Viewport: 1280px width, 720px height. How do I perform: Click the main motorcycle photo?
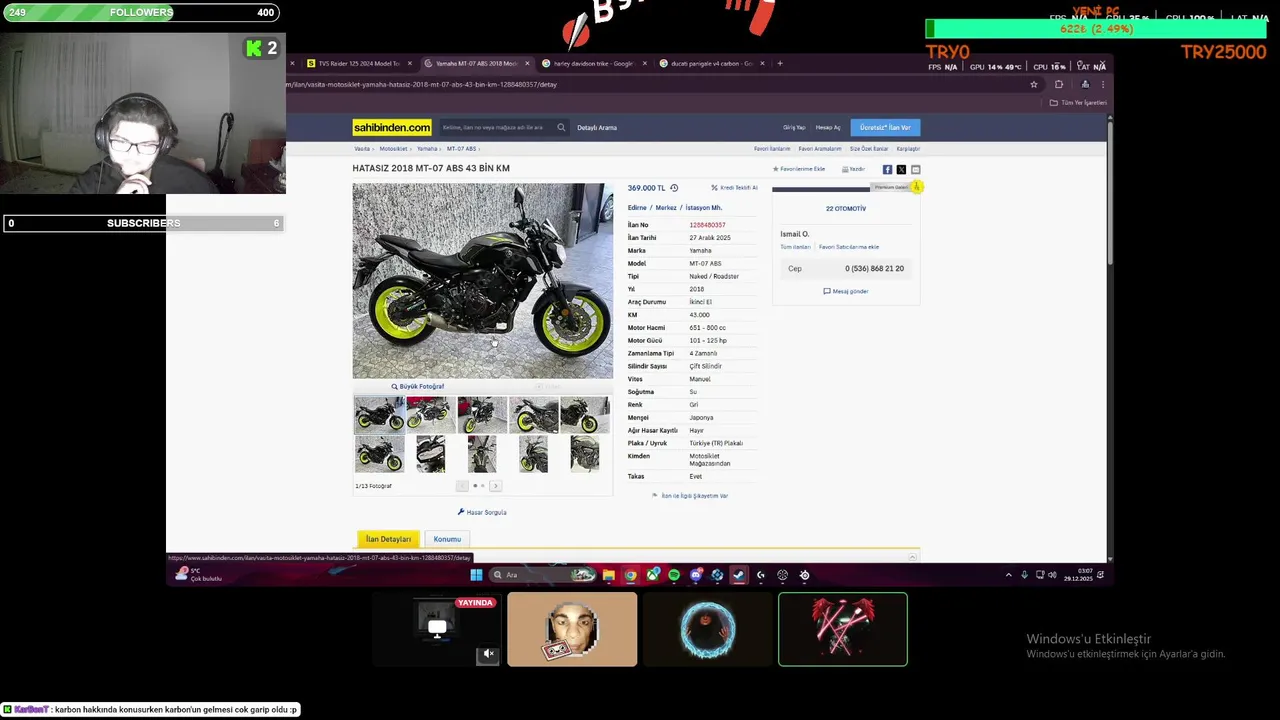482,281
